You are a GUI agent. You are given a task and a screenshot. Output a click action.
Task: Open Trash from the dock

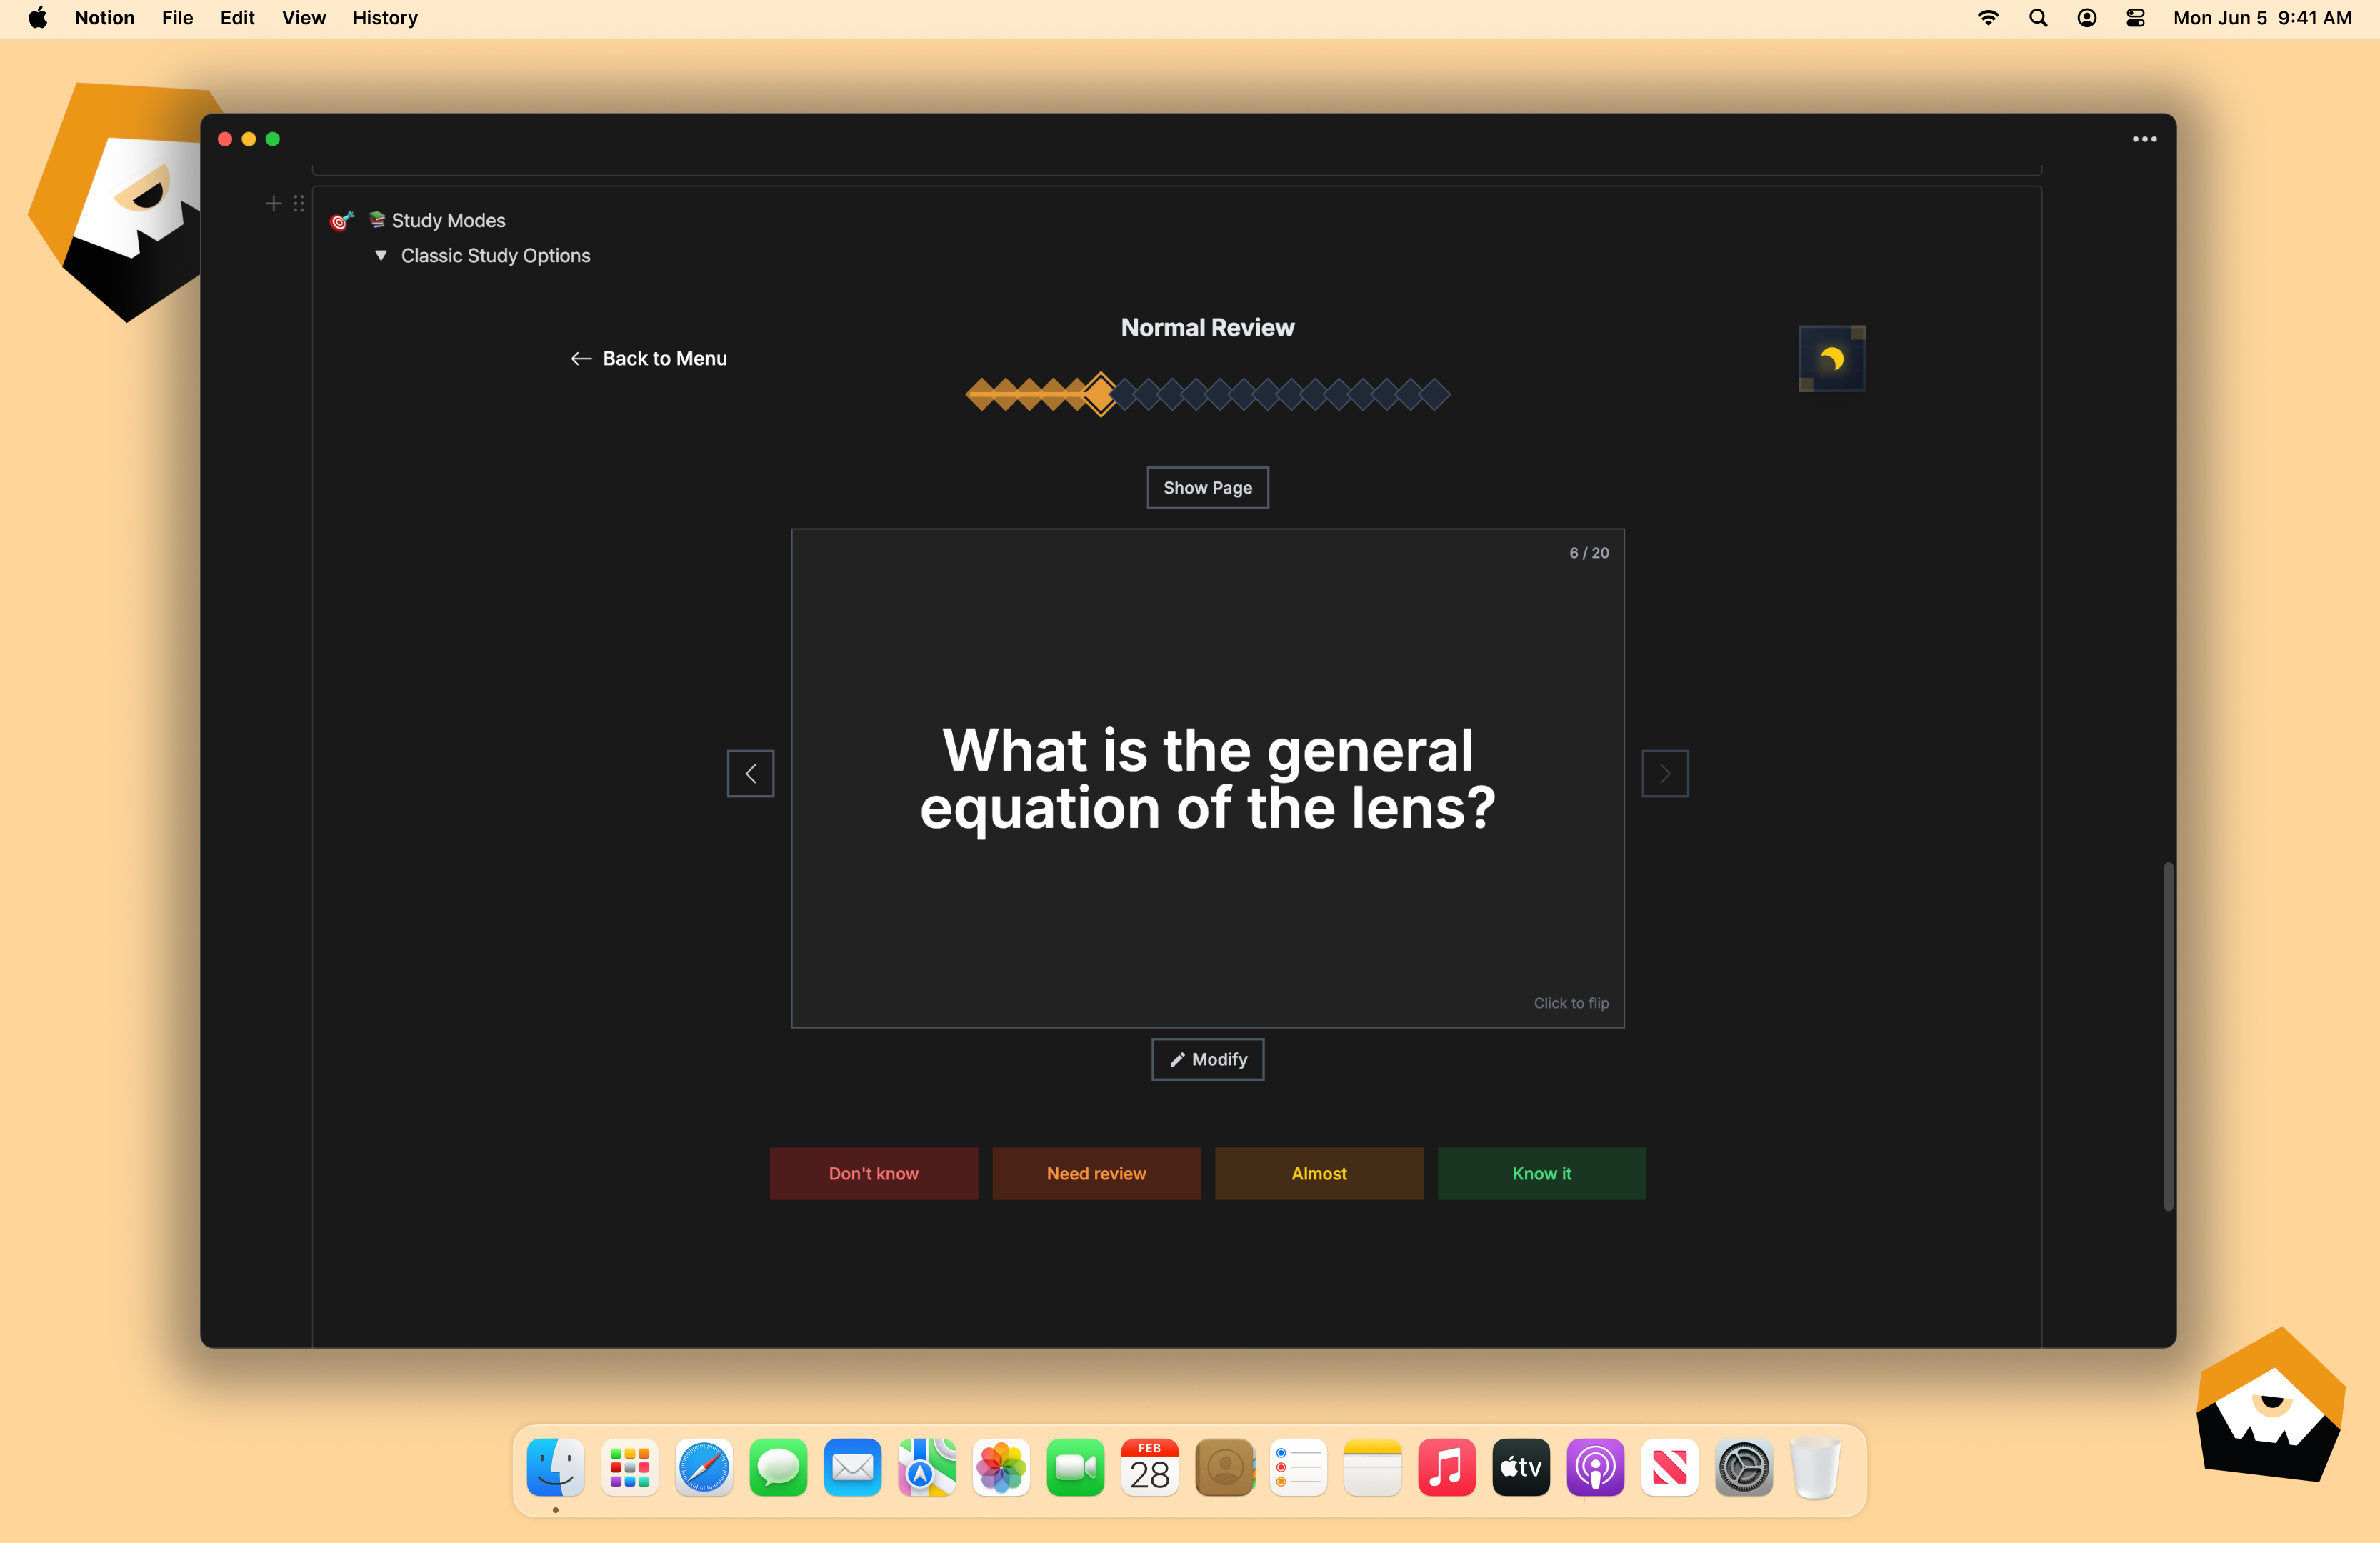tap(1815, 1467)
